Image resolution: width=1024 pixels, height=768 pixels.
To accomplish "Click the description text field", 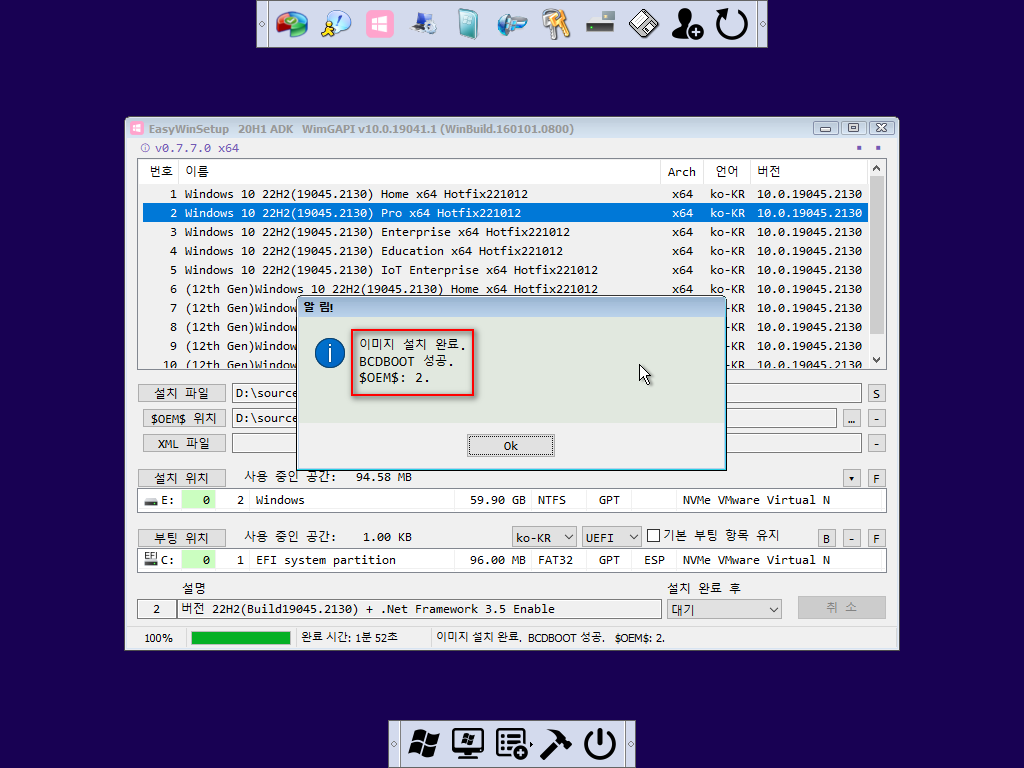I will tap(419, 609).
